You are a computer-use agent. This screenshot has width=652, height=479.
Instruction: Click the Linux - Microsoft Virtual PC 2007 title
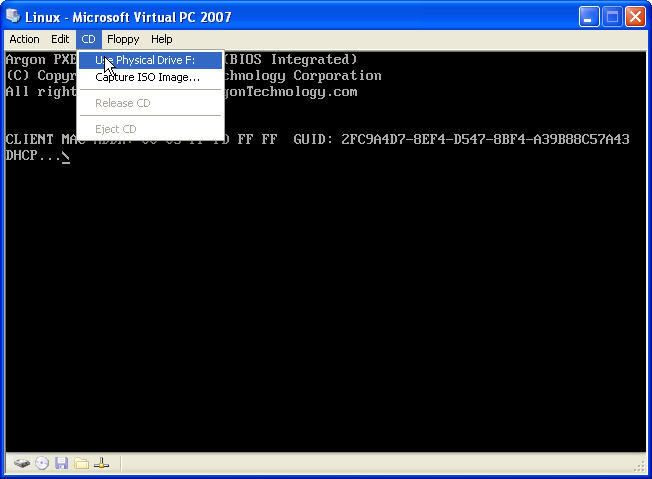tap(128, 17)
